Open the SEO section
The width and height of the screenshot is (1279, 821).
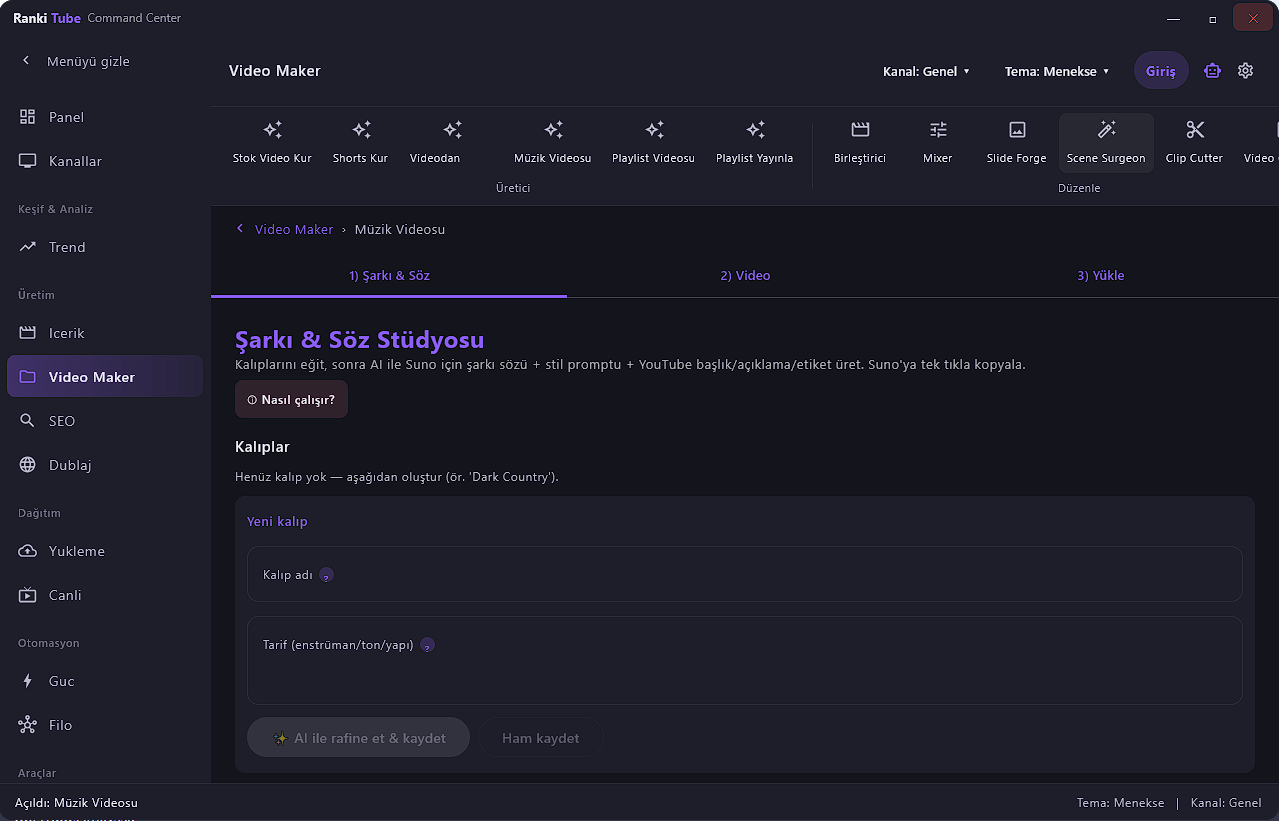105,421
